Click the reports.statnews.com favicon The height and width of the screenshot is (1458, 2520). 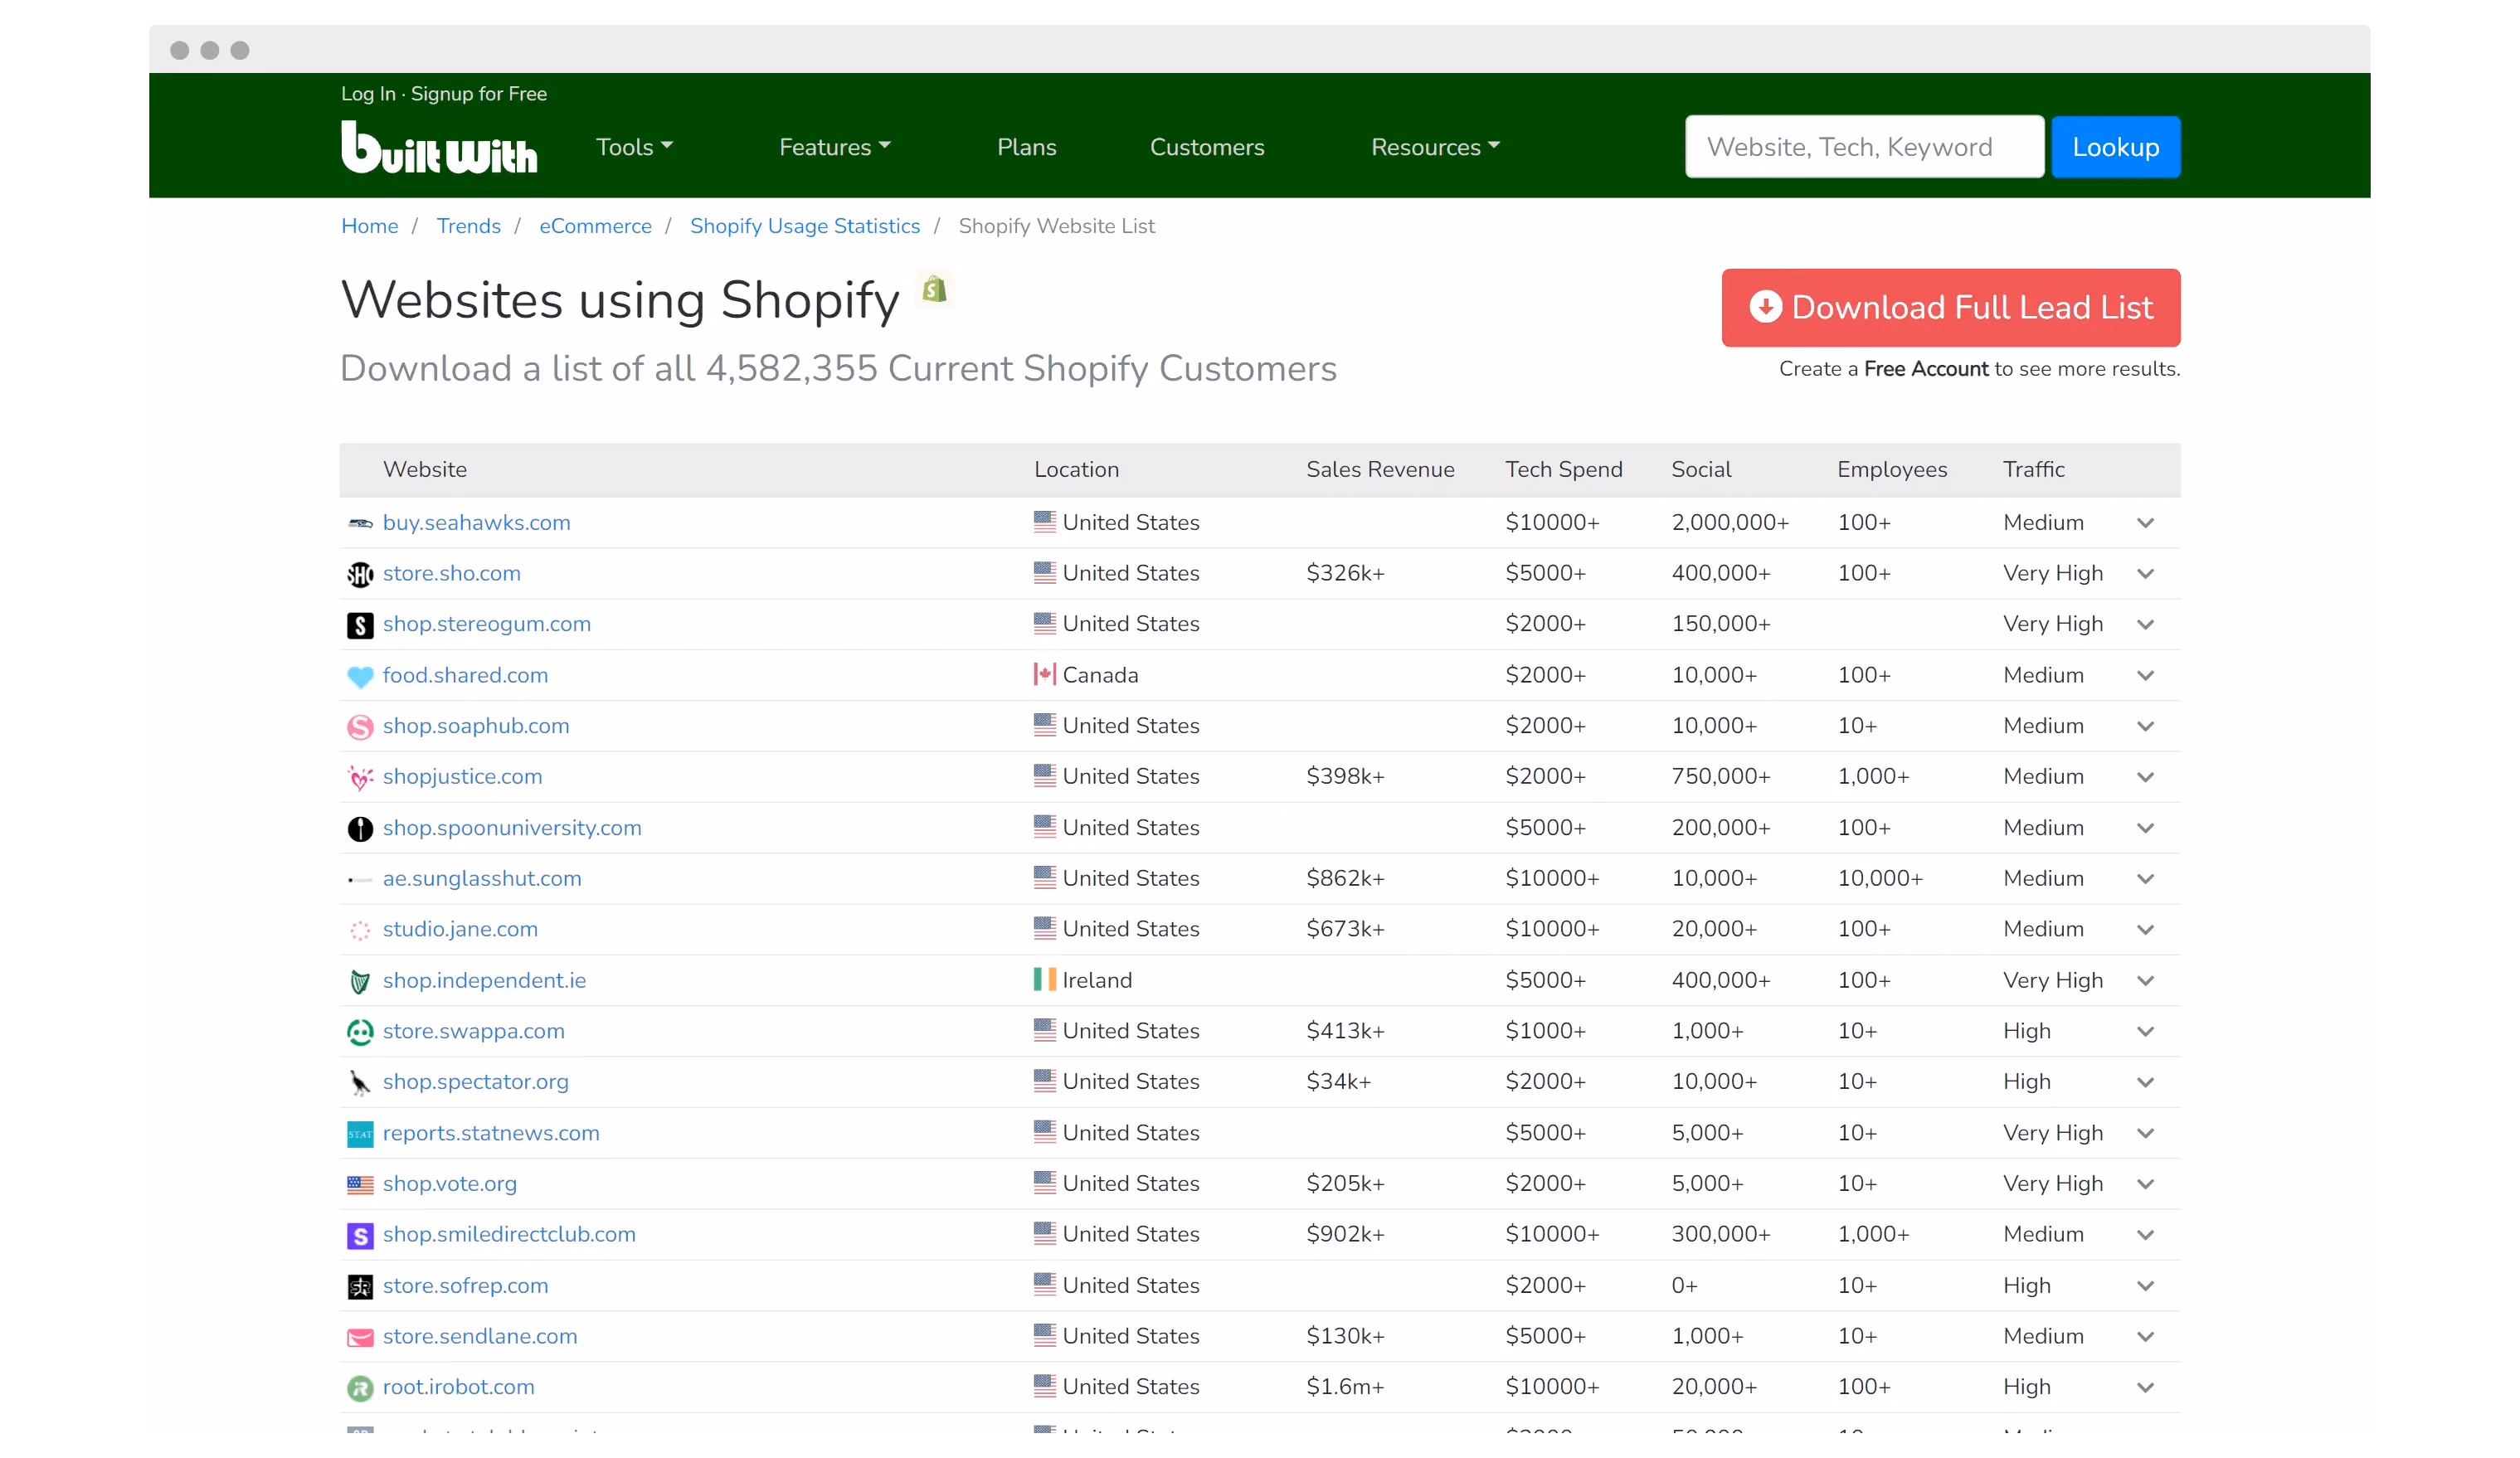[360, 1133]
